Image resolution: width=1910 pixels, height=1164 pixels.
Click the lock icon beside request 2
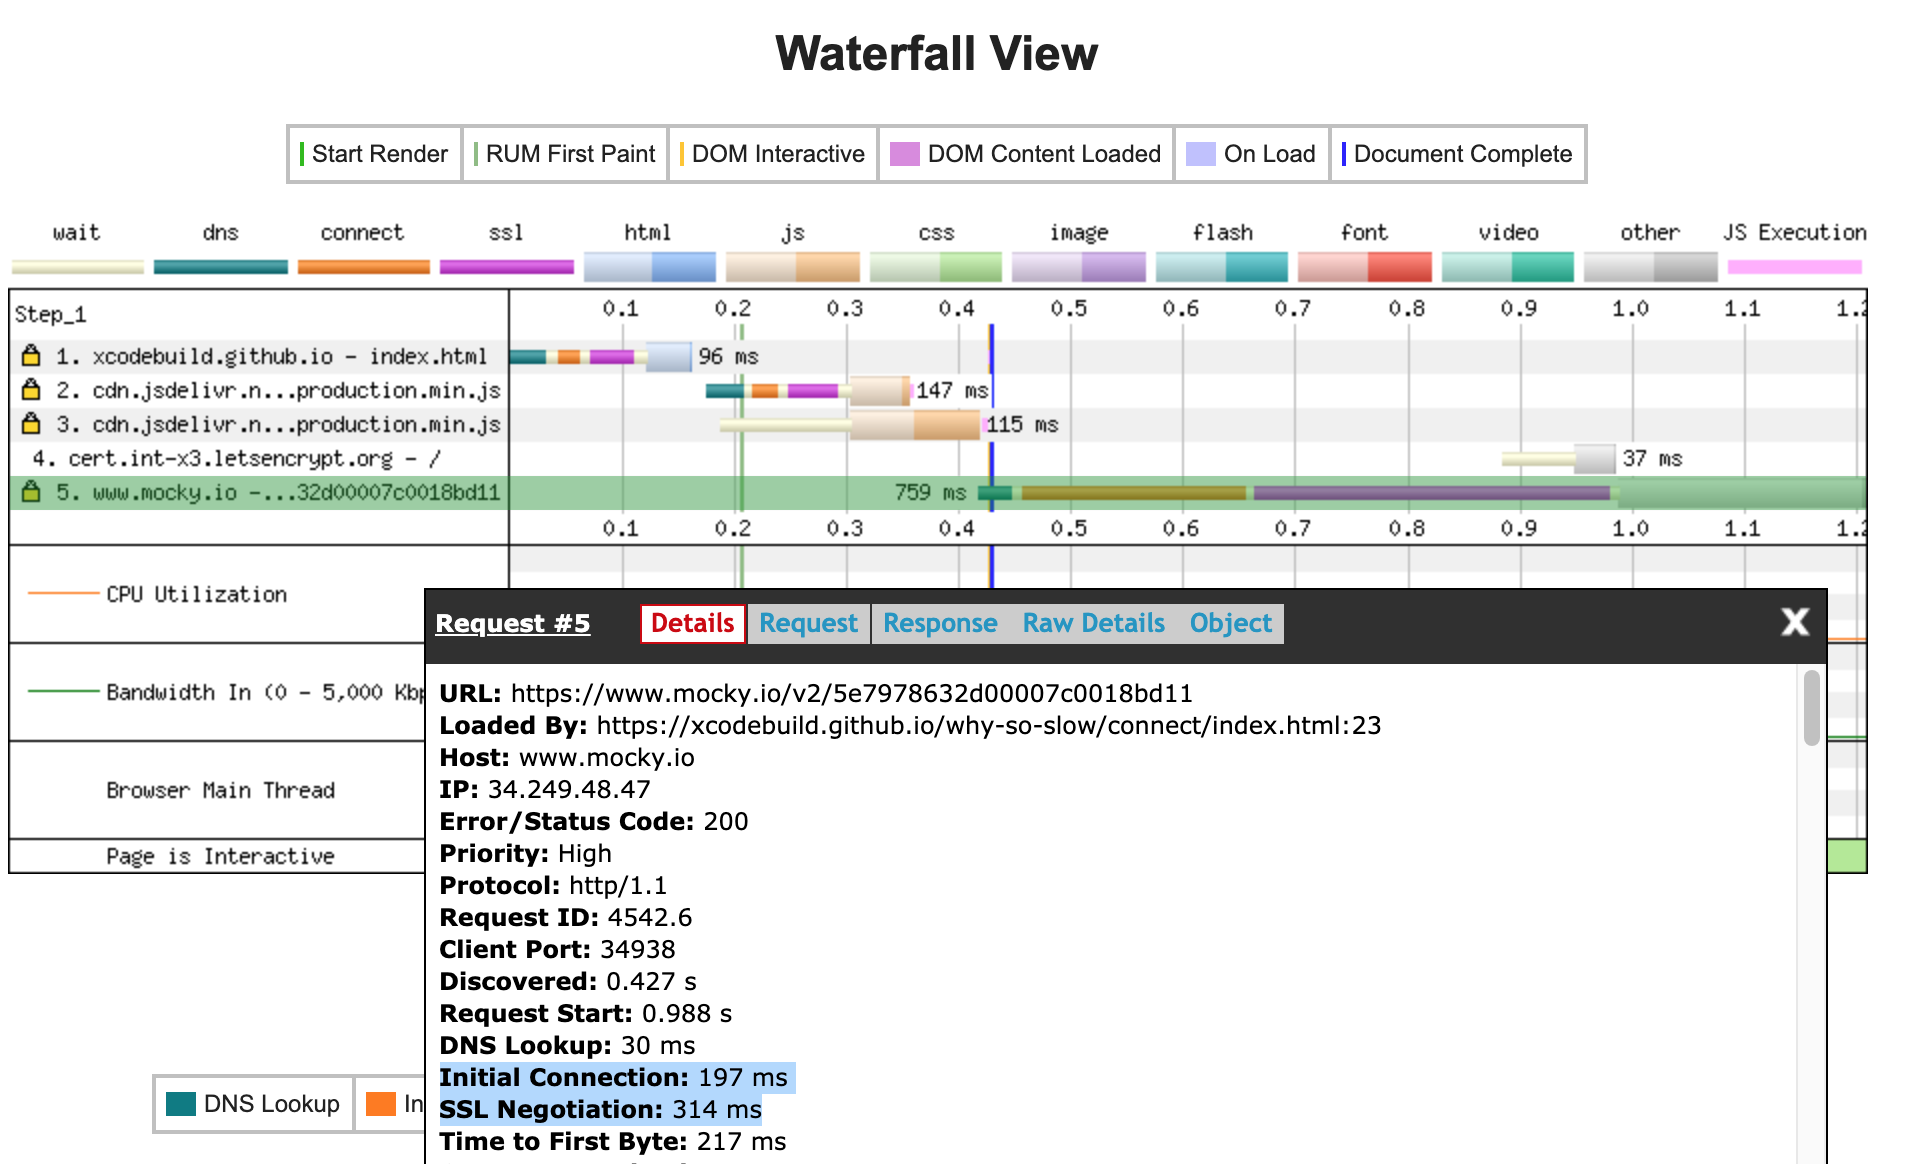tap(31, 389)
